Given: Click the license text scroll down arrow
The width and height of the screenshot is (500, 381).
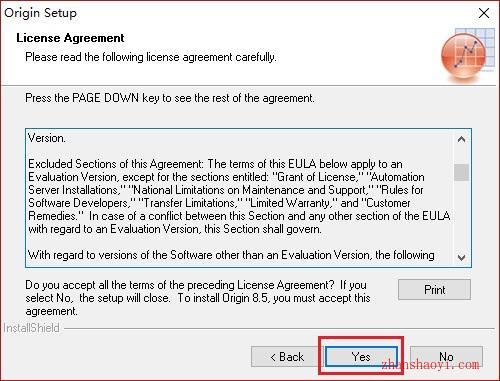Looking at the screenshot, I should [461, 257].
